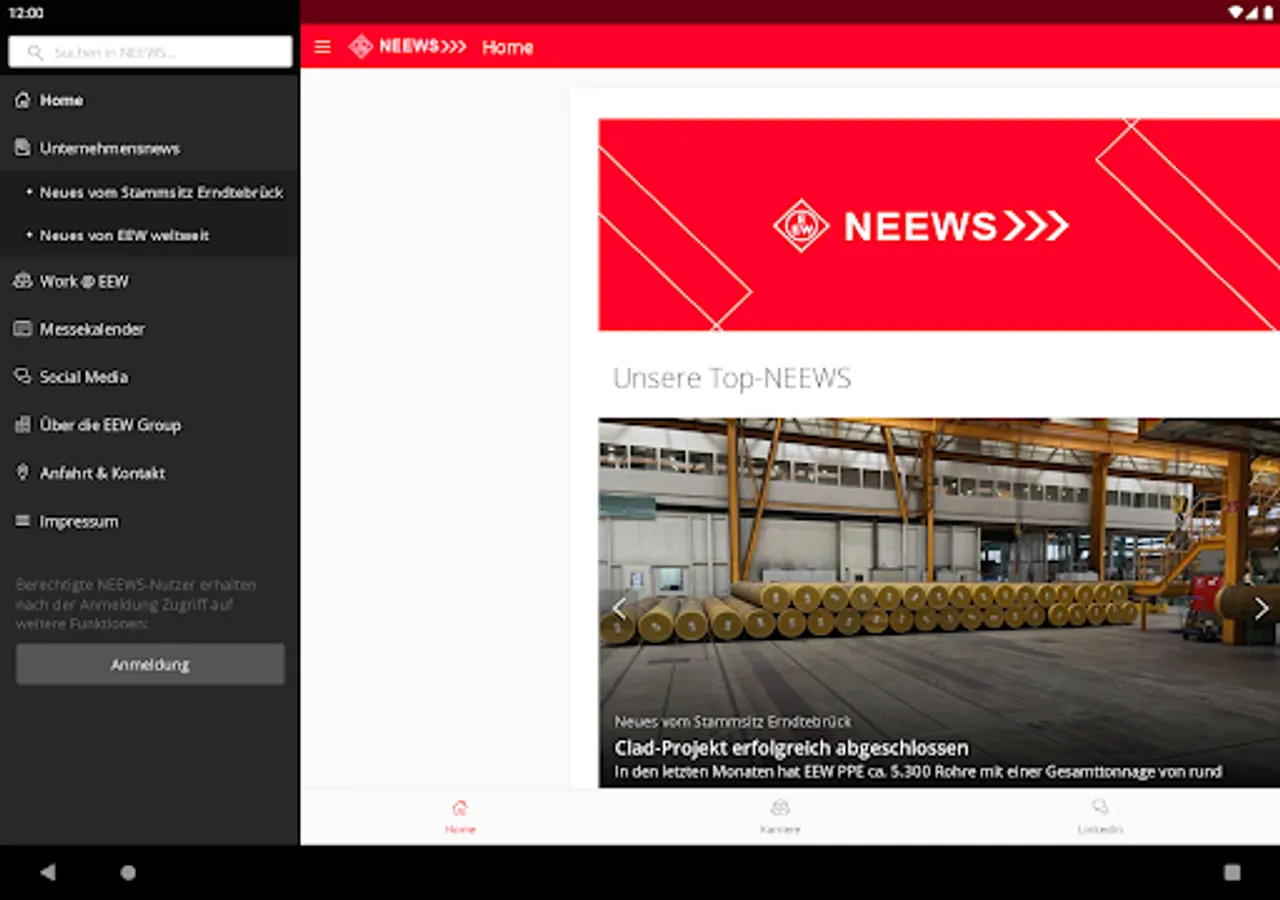Select Neues von EEW weltweit

(x=150, y=235)
